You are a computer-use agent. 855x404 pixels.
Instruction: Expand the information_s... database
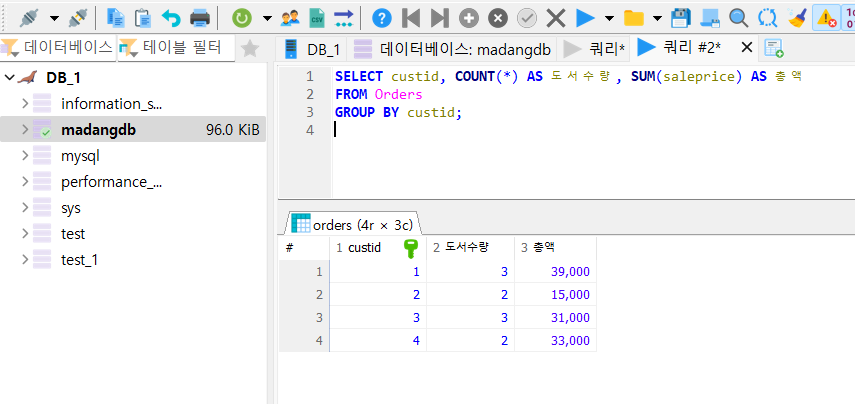(x=25, y=103)
